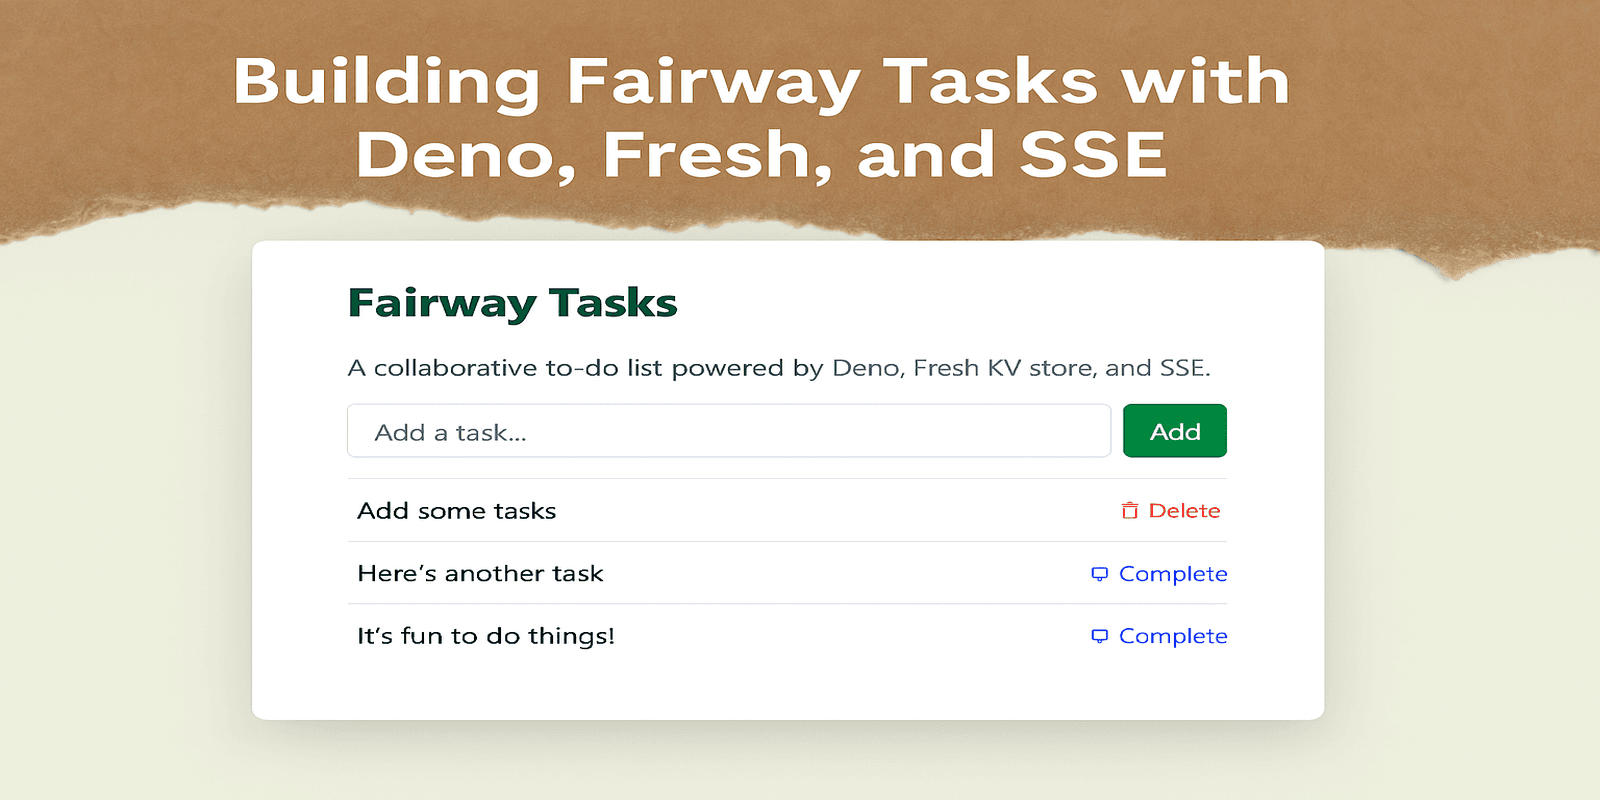This screenshot has width=1600, height=800.
Task: Select the task 'Add some tasks'
Action: coord(457,510)
